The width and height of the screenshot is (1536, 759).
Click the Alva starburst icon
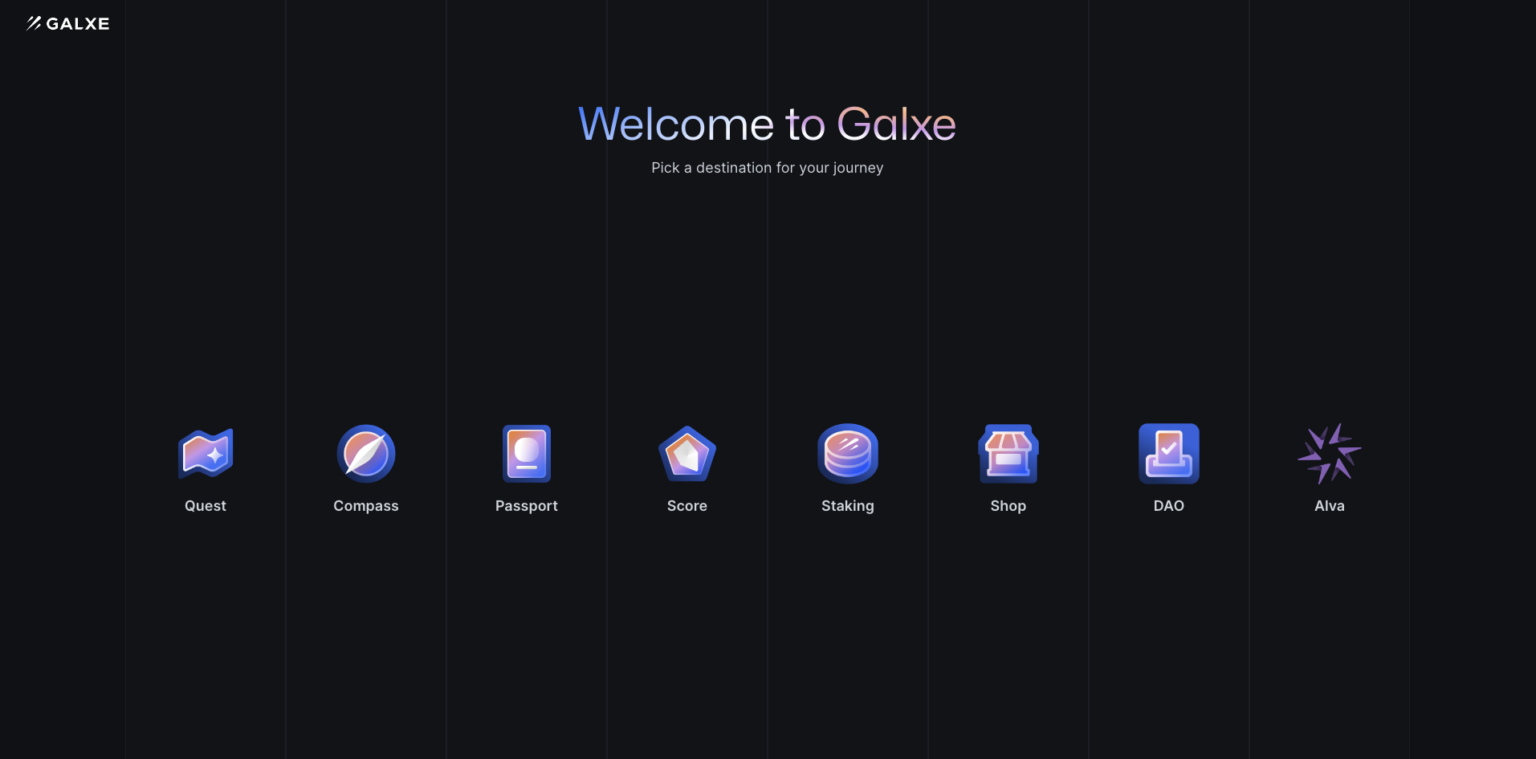click(1329, 453)
